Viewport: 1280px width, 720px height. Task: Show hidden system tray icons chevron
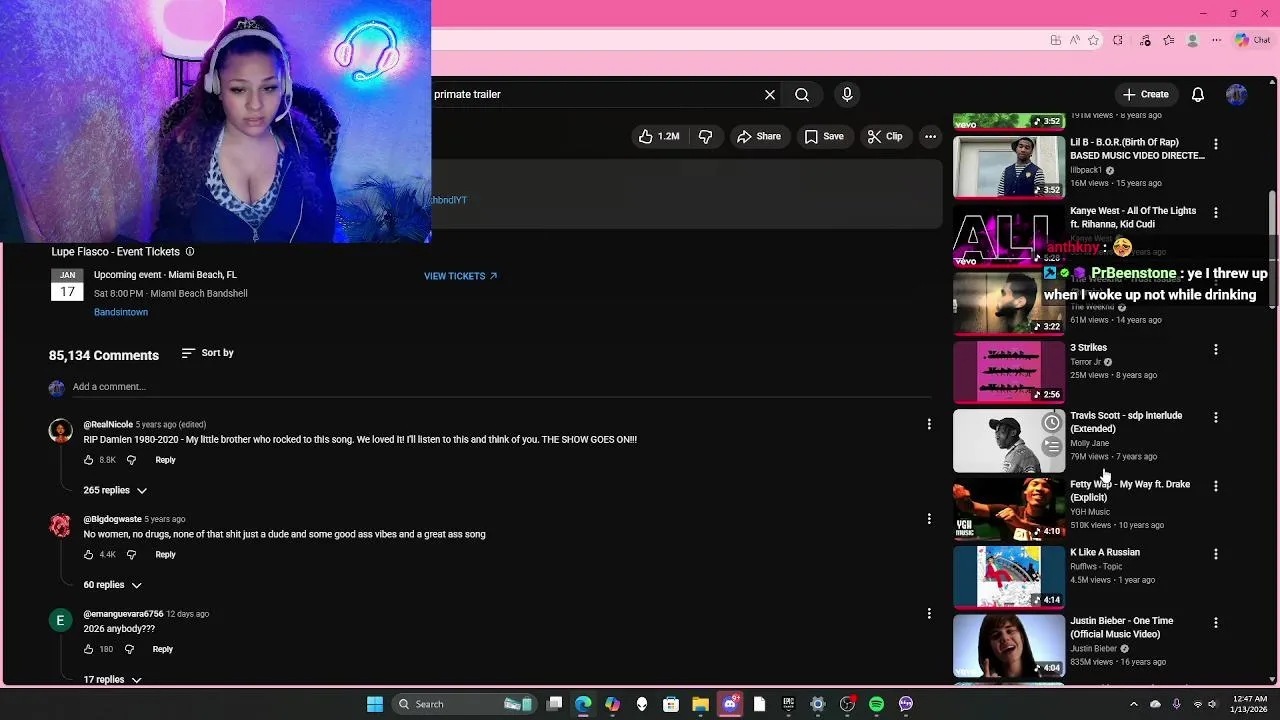[1133, 704]
